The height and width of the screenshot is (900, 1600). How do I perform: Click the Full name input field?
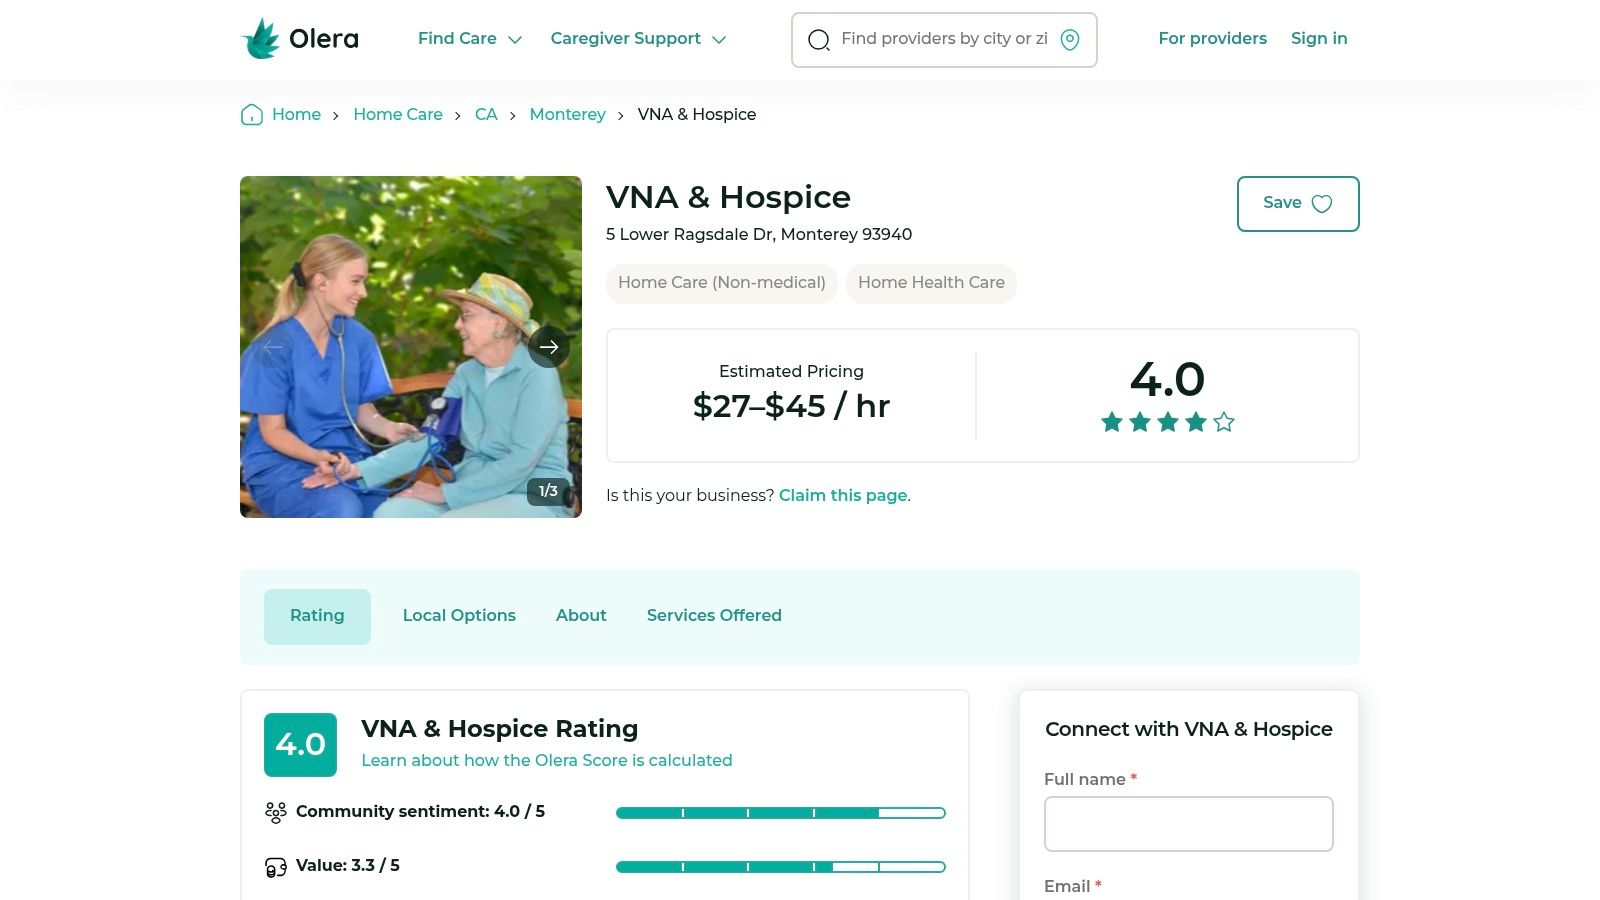(1188, 823)
